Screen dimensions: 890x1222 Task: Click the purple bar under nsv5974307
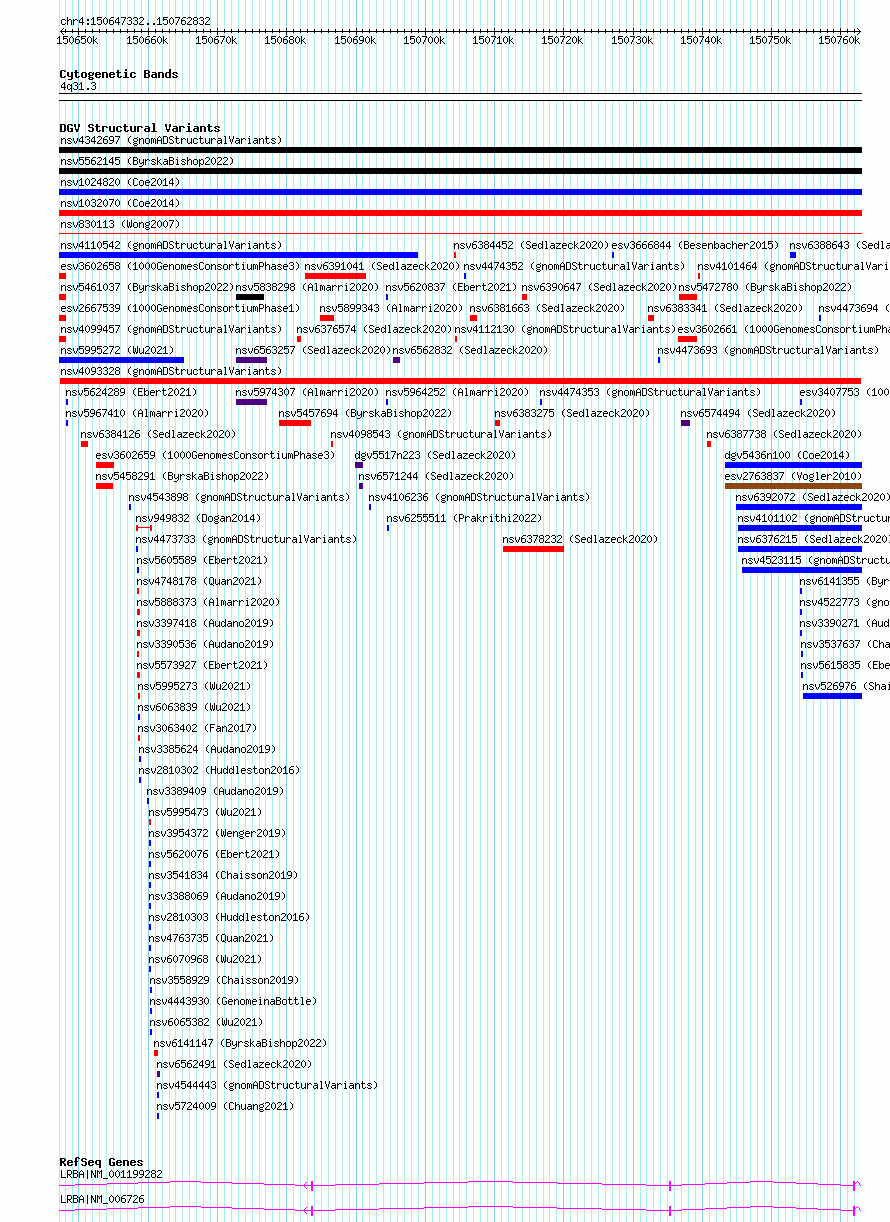(251, 402)
